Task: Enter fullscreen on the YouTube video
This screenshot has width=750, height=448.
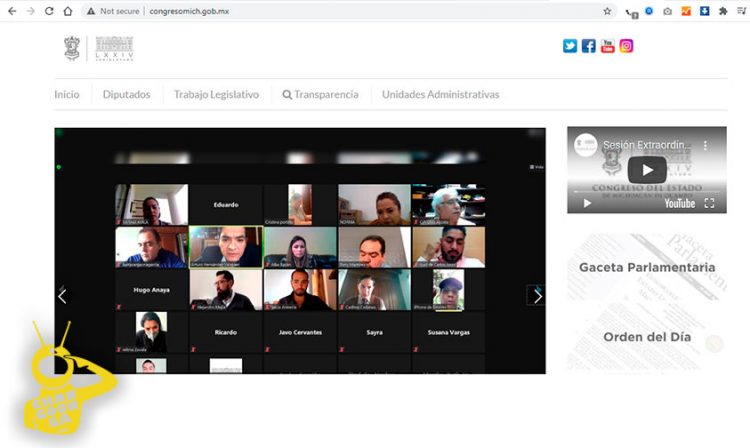Action: pyautogui.click(x=709, y=203)
